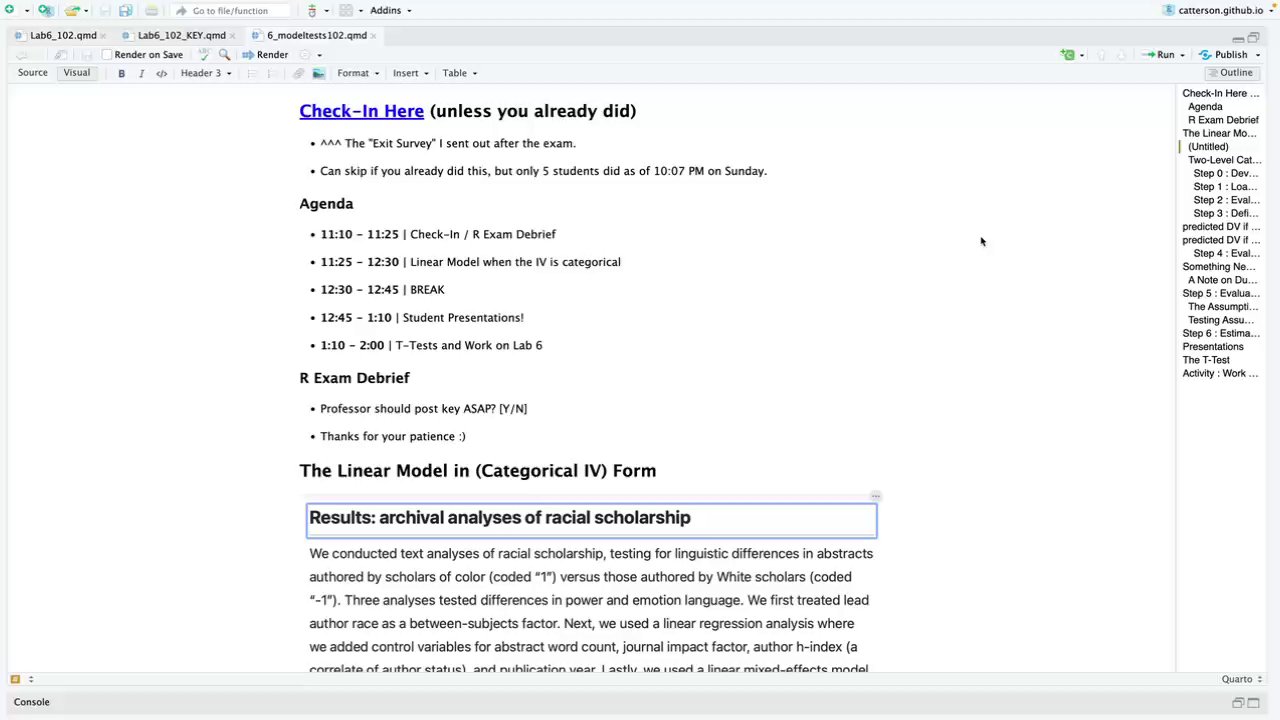
Task: Click the Render button
Action: 265,55
